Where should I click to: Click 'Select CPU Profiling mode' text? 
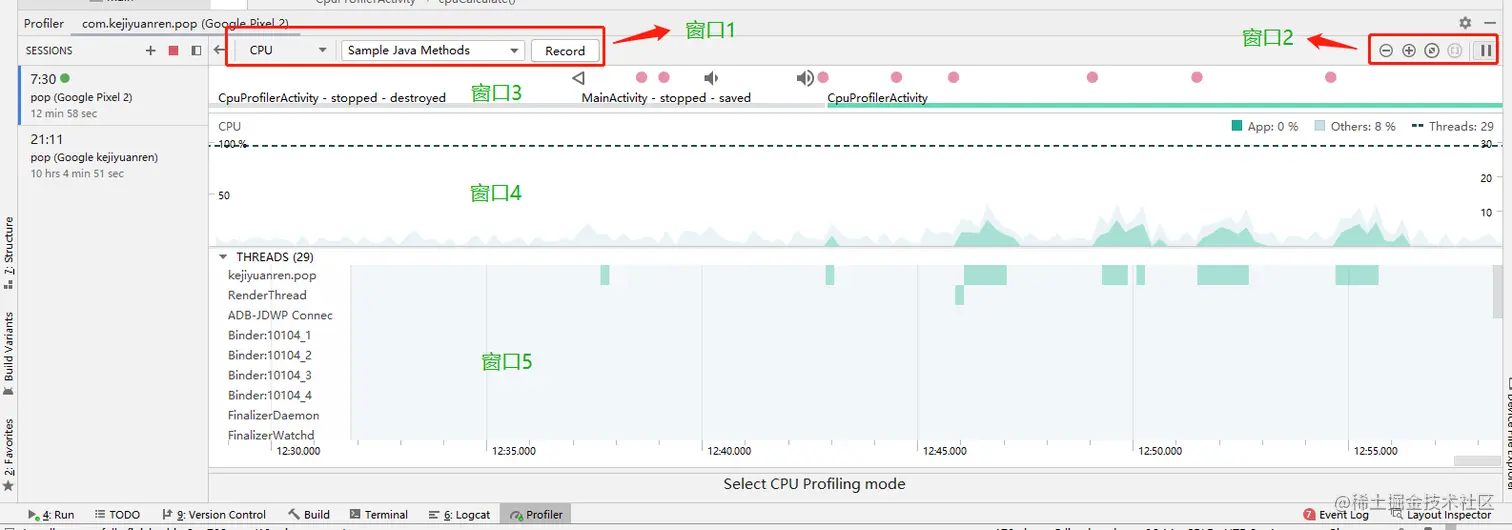tap(815, 484)
